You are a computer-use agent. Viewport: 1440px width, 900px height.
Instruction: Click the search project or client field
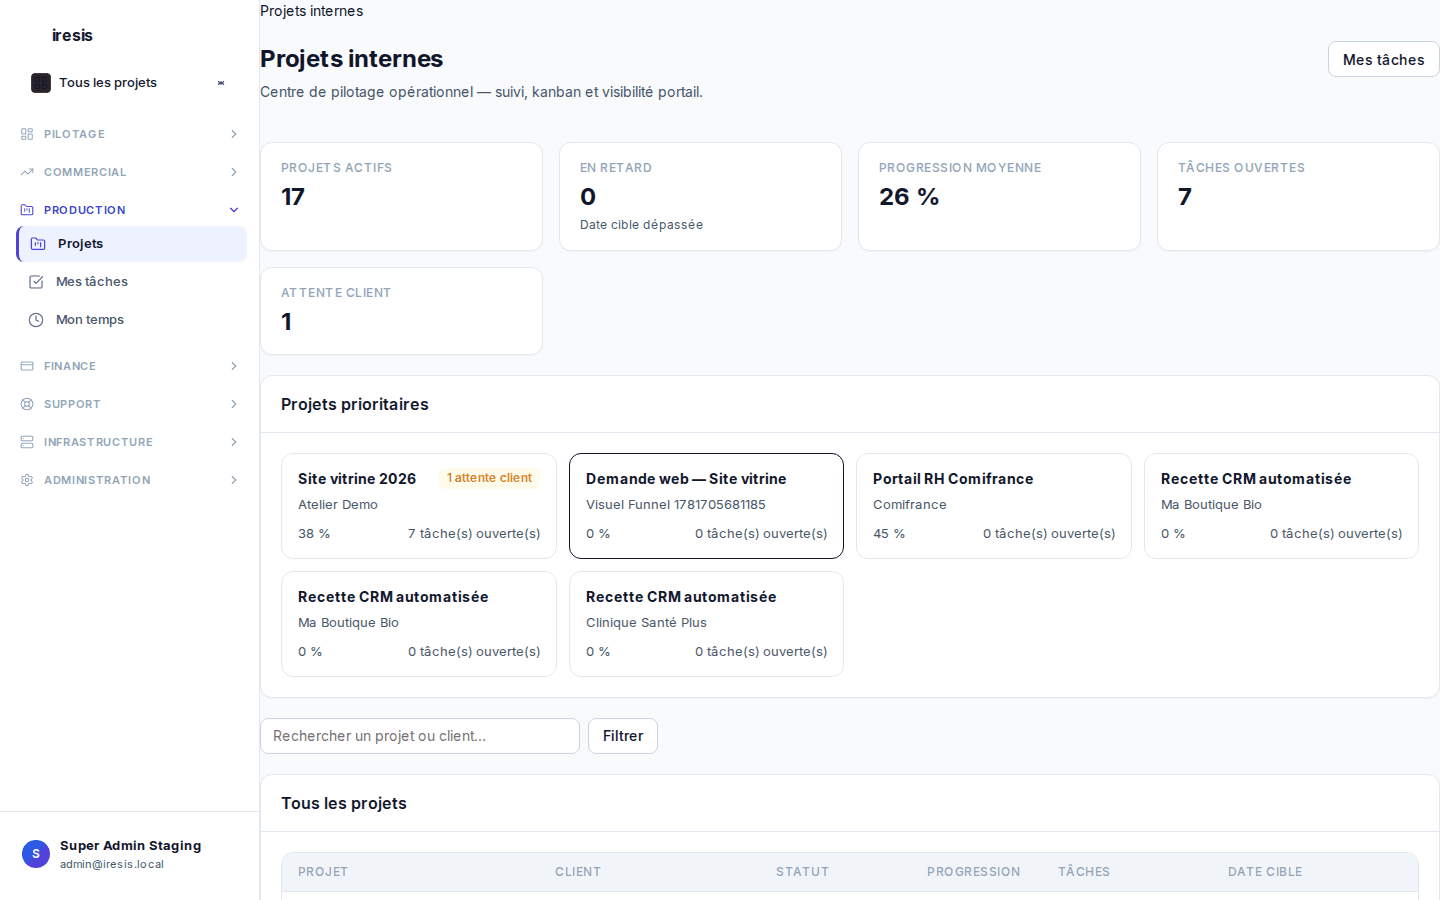tap(420, 736)
